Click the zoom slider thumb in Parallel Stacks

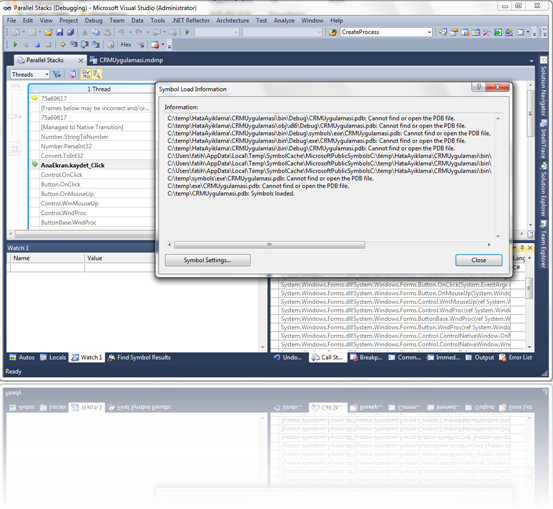click(13, 116)
